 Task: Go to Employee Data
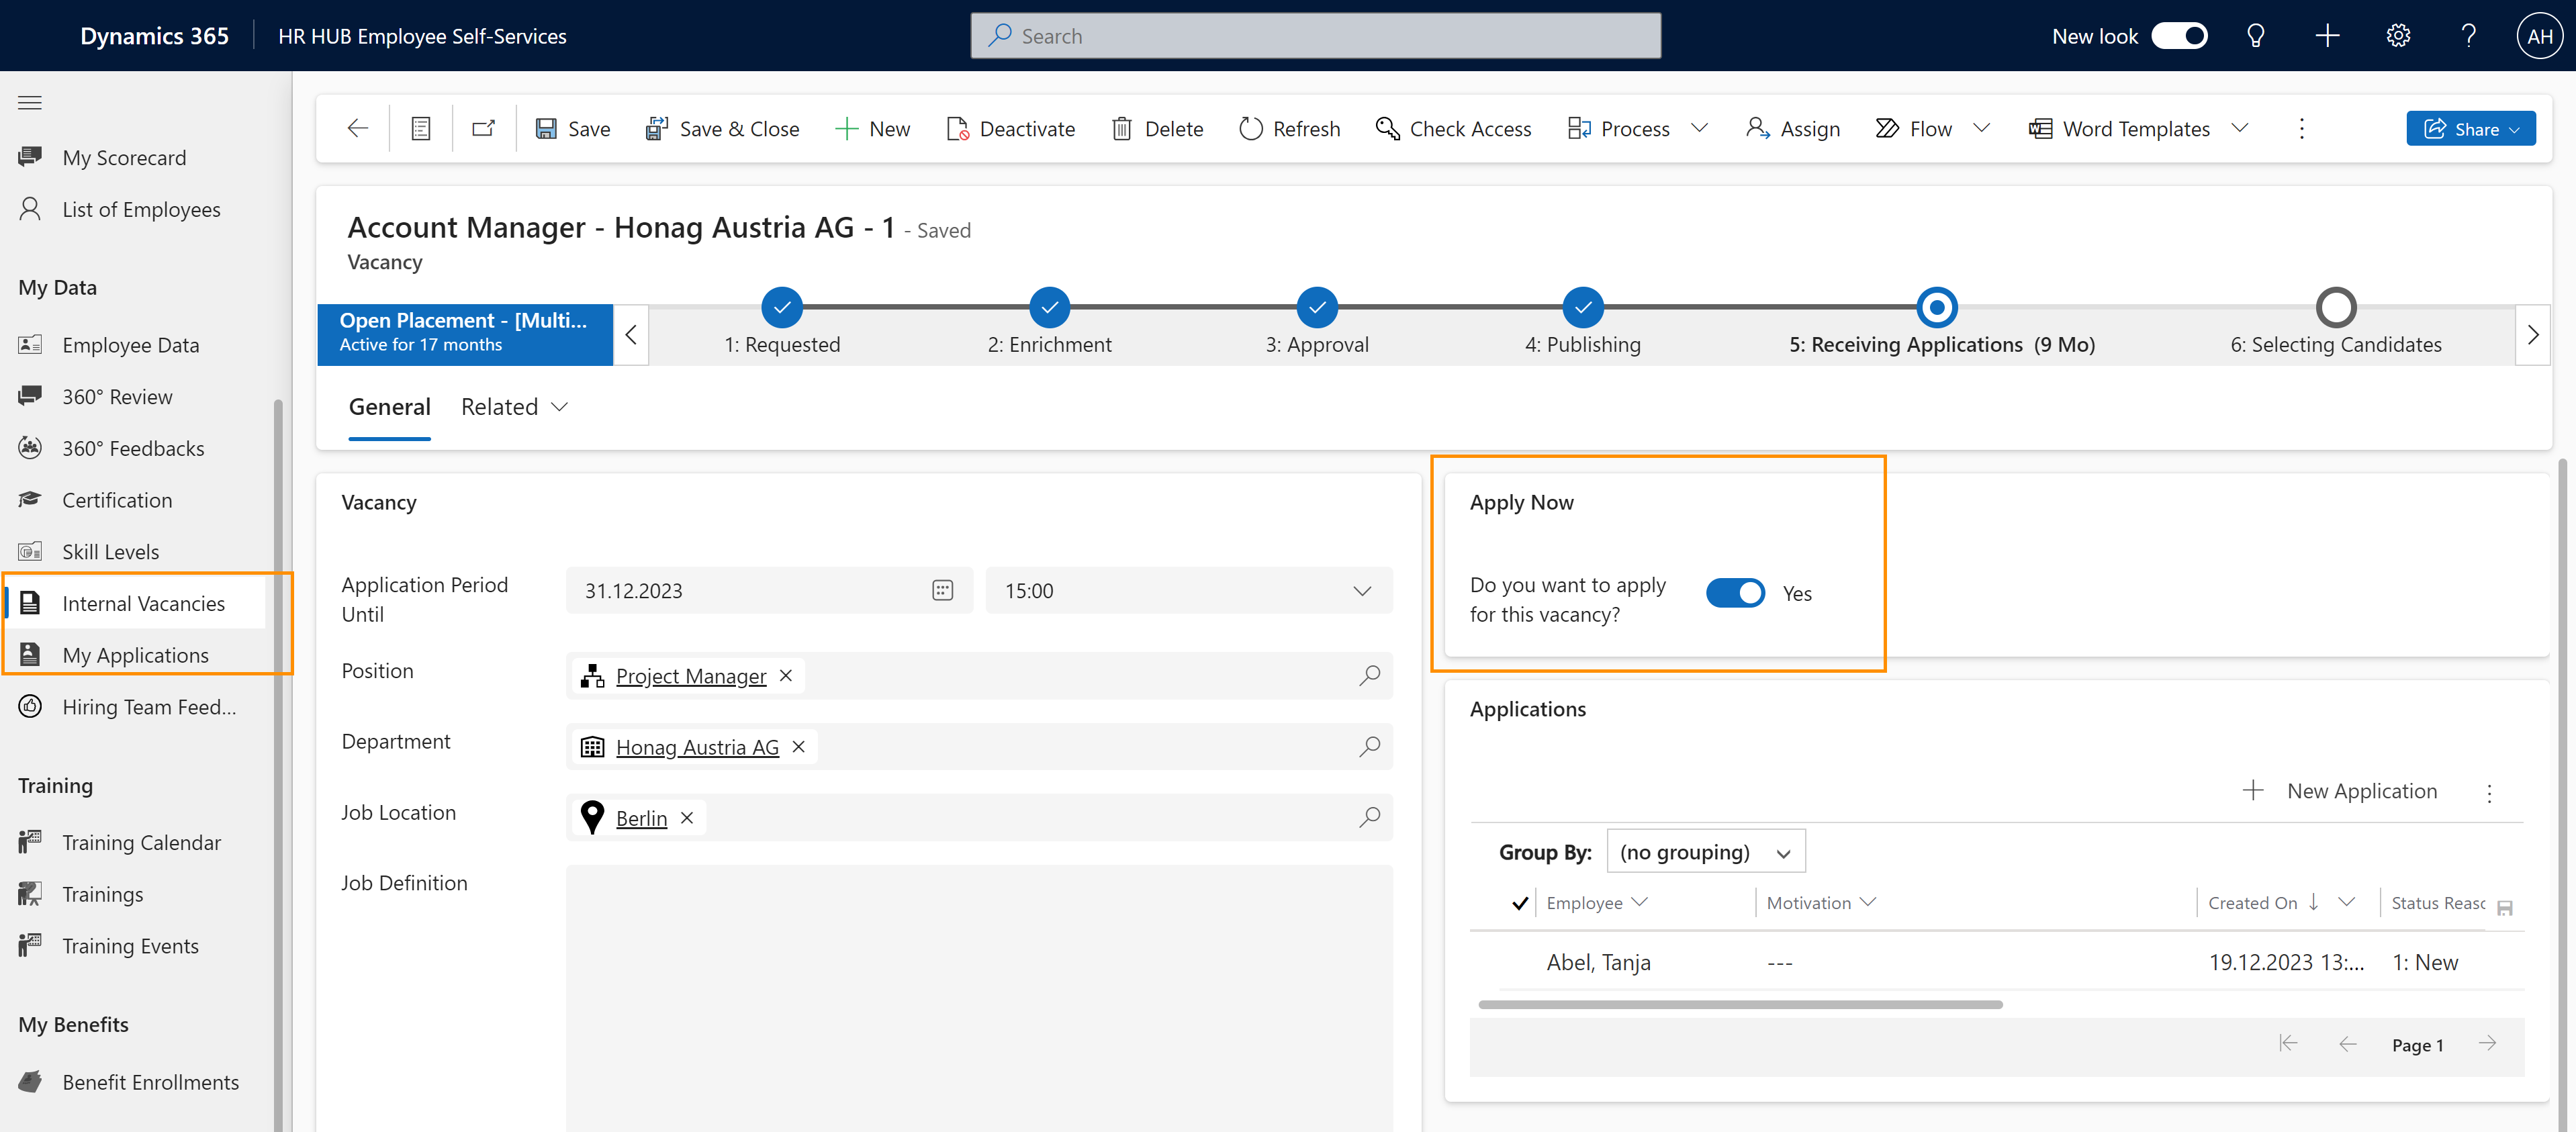pyautogui.click(x=130, y=345)
